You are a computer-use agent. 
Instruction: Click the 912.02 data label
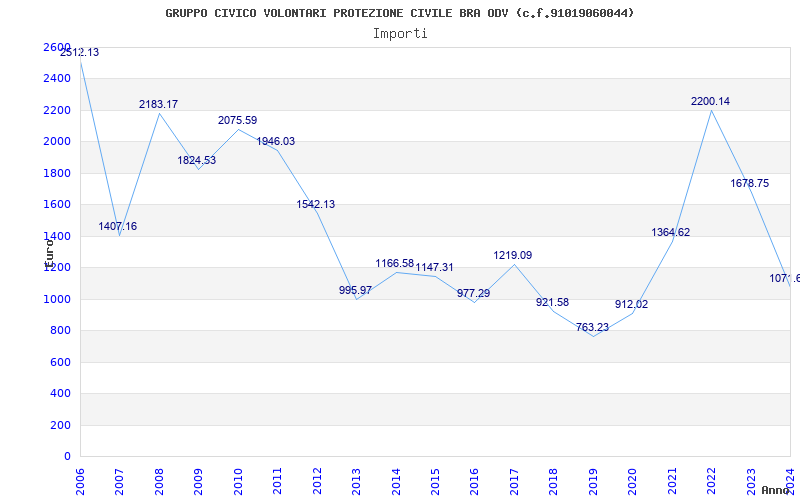tap(632, 305)
